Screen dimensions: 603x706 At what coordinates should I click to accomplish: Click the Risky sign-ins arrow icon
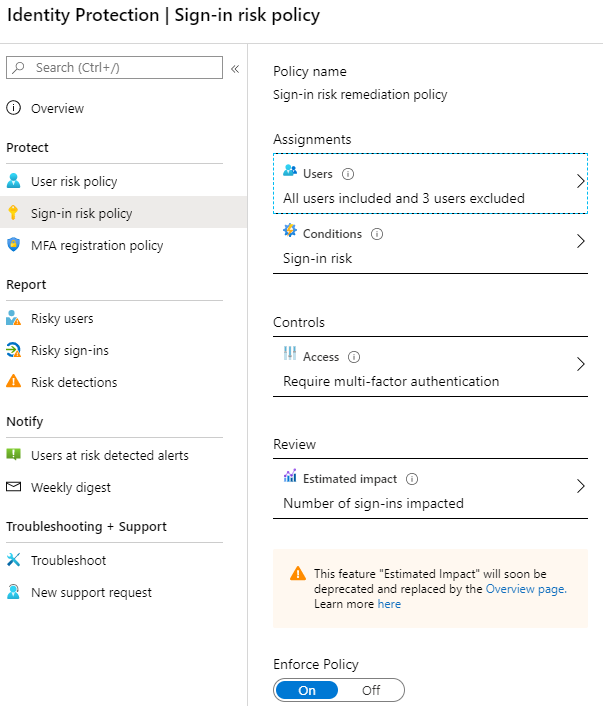point(14,350)
